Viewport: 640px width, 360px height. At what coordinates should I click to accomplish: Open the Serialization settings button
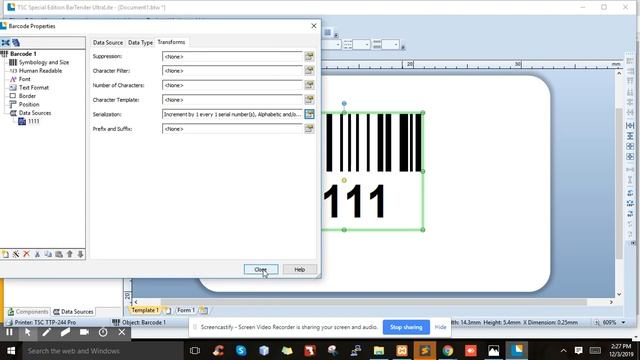click(309, 114)
